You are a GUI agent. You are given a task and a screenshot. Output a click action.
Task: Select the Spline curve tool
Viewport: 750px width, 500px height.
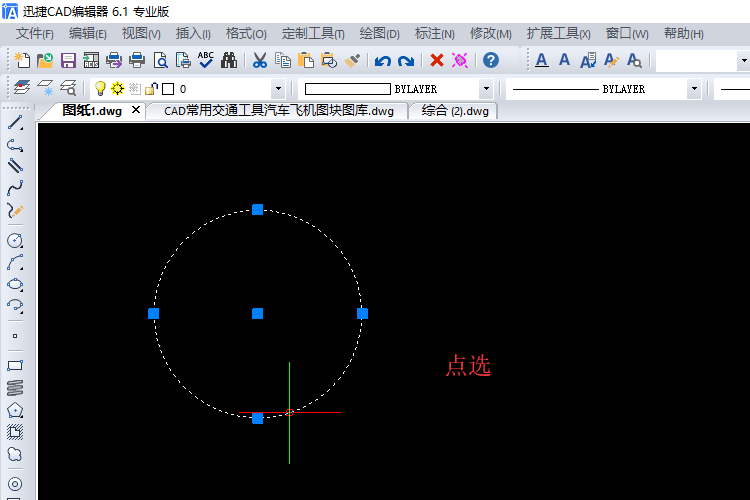point(15,188)
